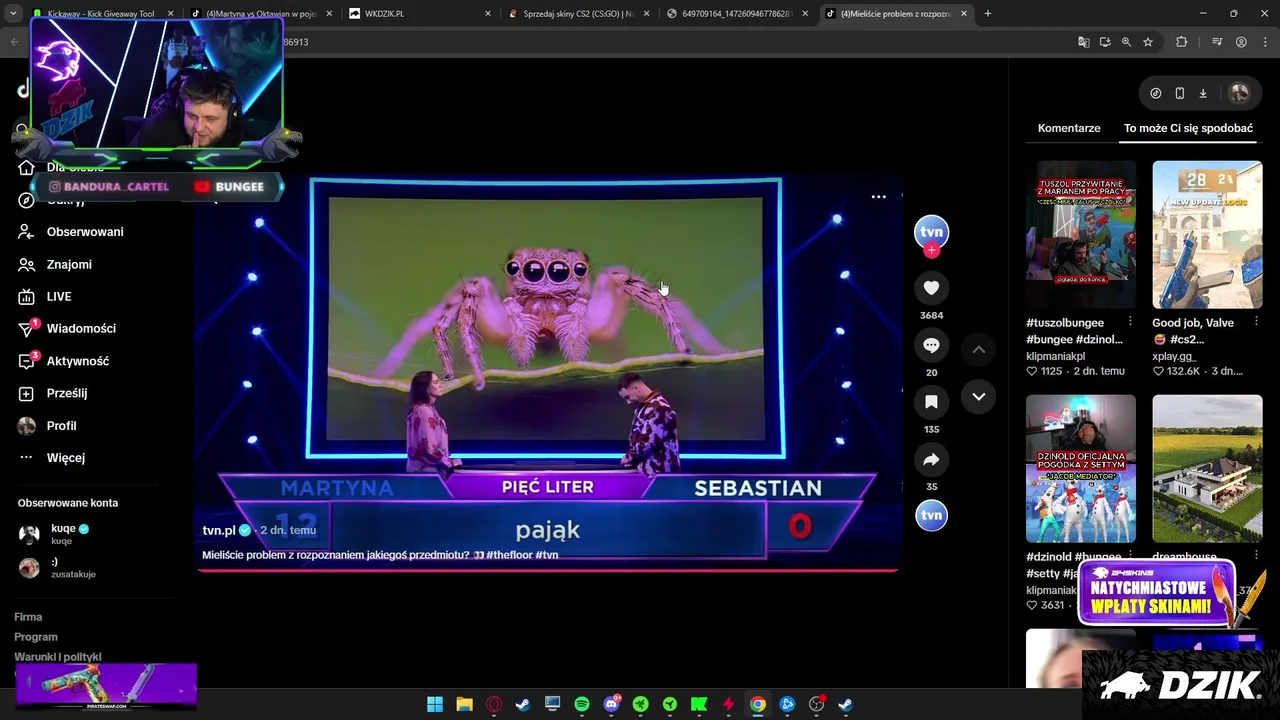Open Wiadomości messages in sidebar
The image size is (1280, 720).
pyautogui.click(x=80, y=328)
